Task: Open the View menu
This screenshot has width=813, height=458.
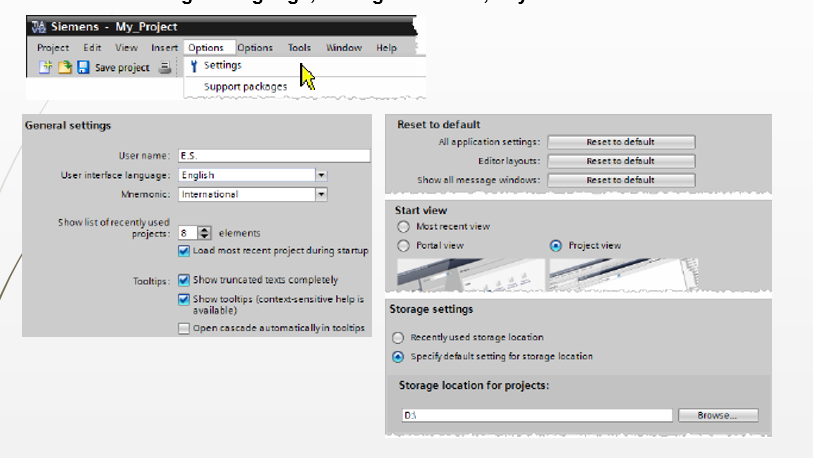Action: [127, 48]
